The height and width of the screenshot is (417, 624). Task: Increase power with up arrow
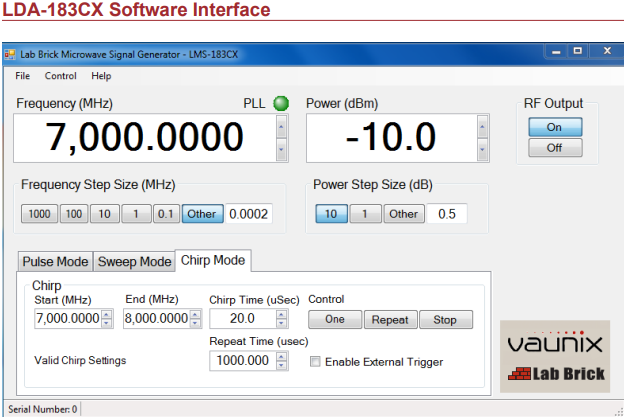(x=482, y=127)
